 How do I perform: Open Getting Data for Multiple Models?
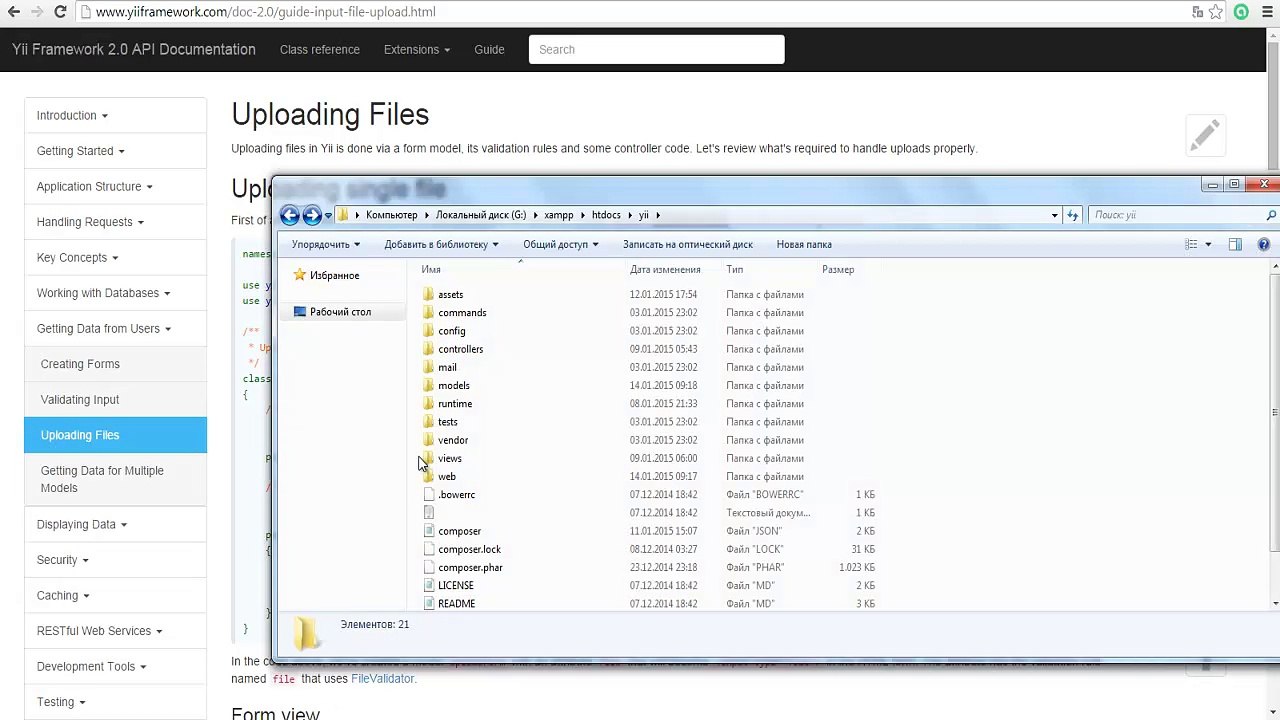click(115, 479)
